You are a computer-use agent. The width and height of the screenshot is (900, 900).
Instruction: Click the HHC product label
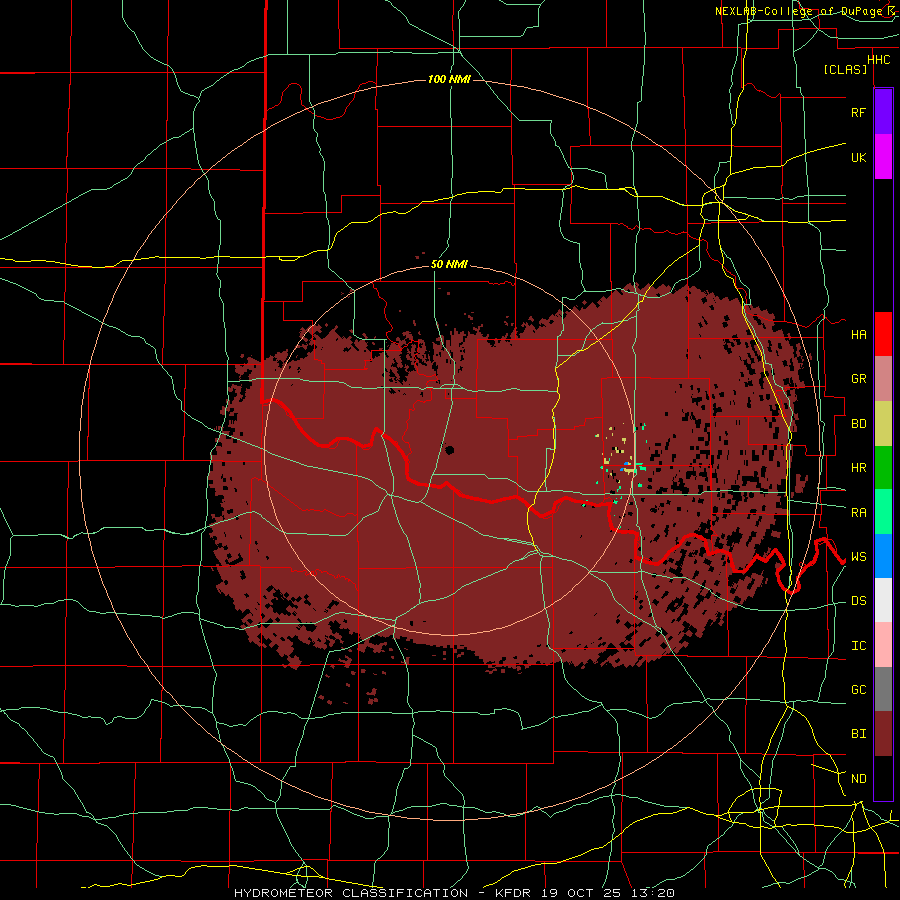[x=878, y=60]
